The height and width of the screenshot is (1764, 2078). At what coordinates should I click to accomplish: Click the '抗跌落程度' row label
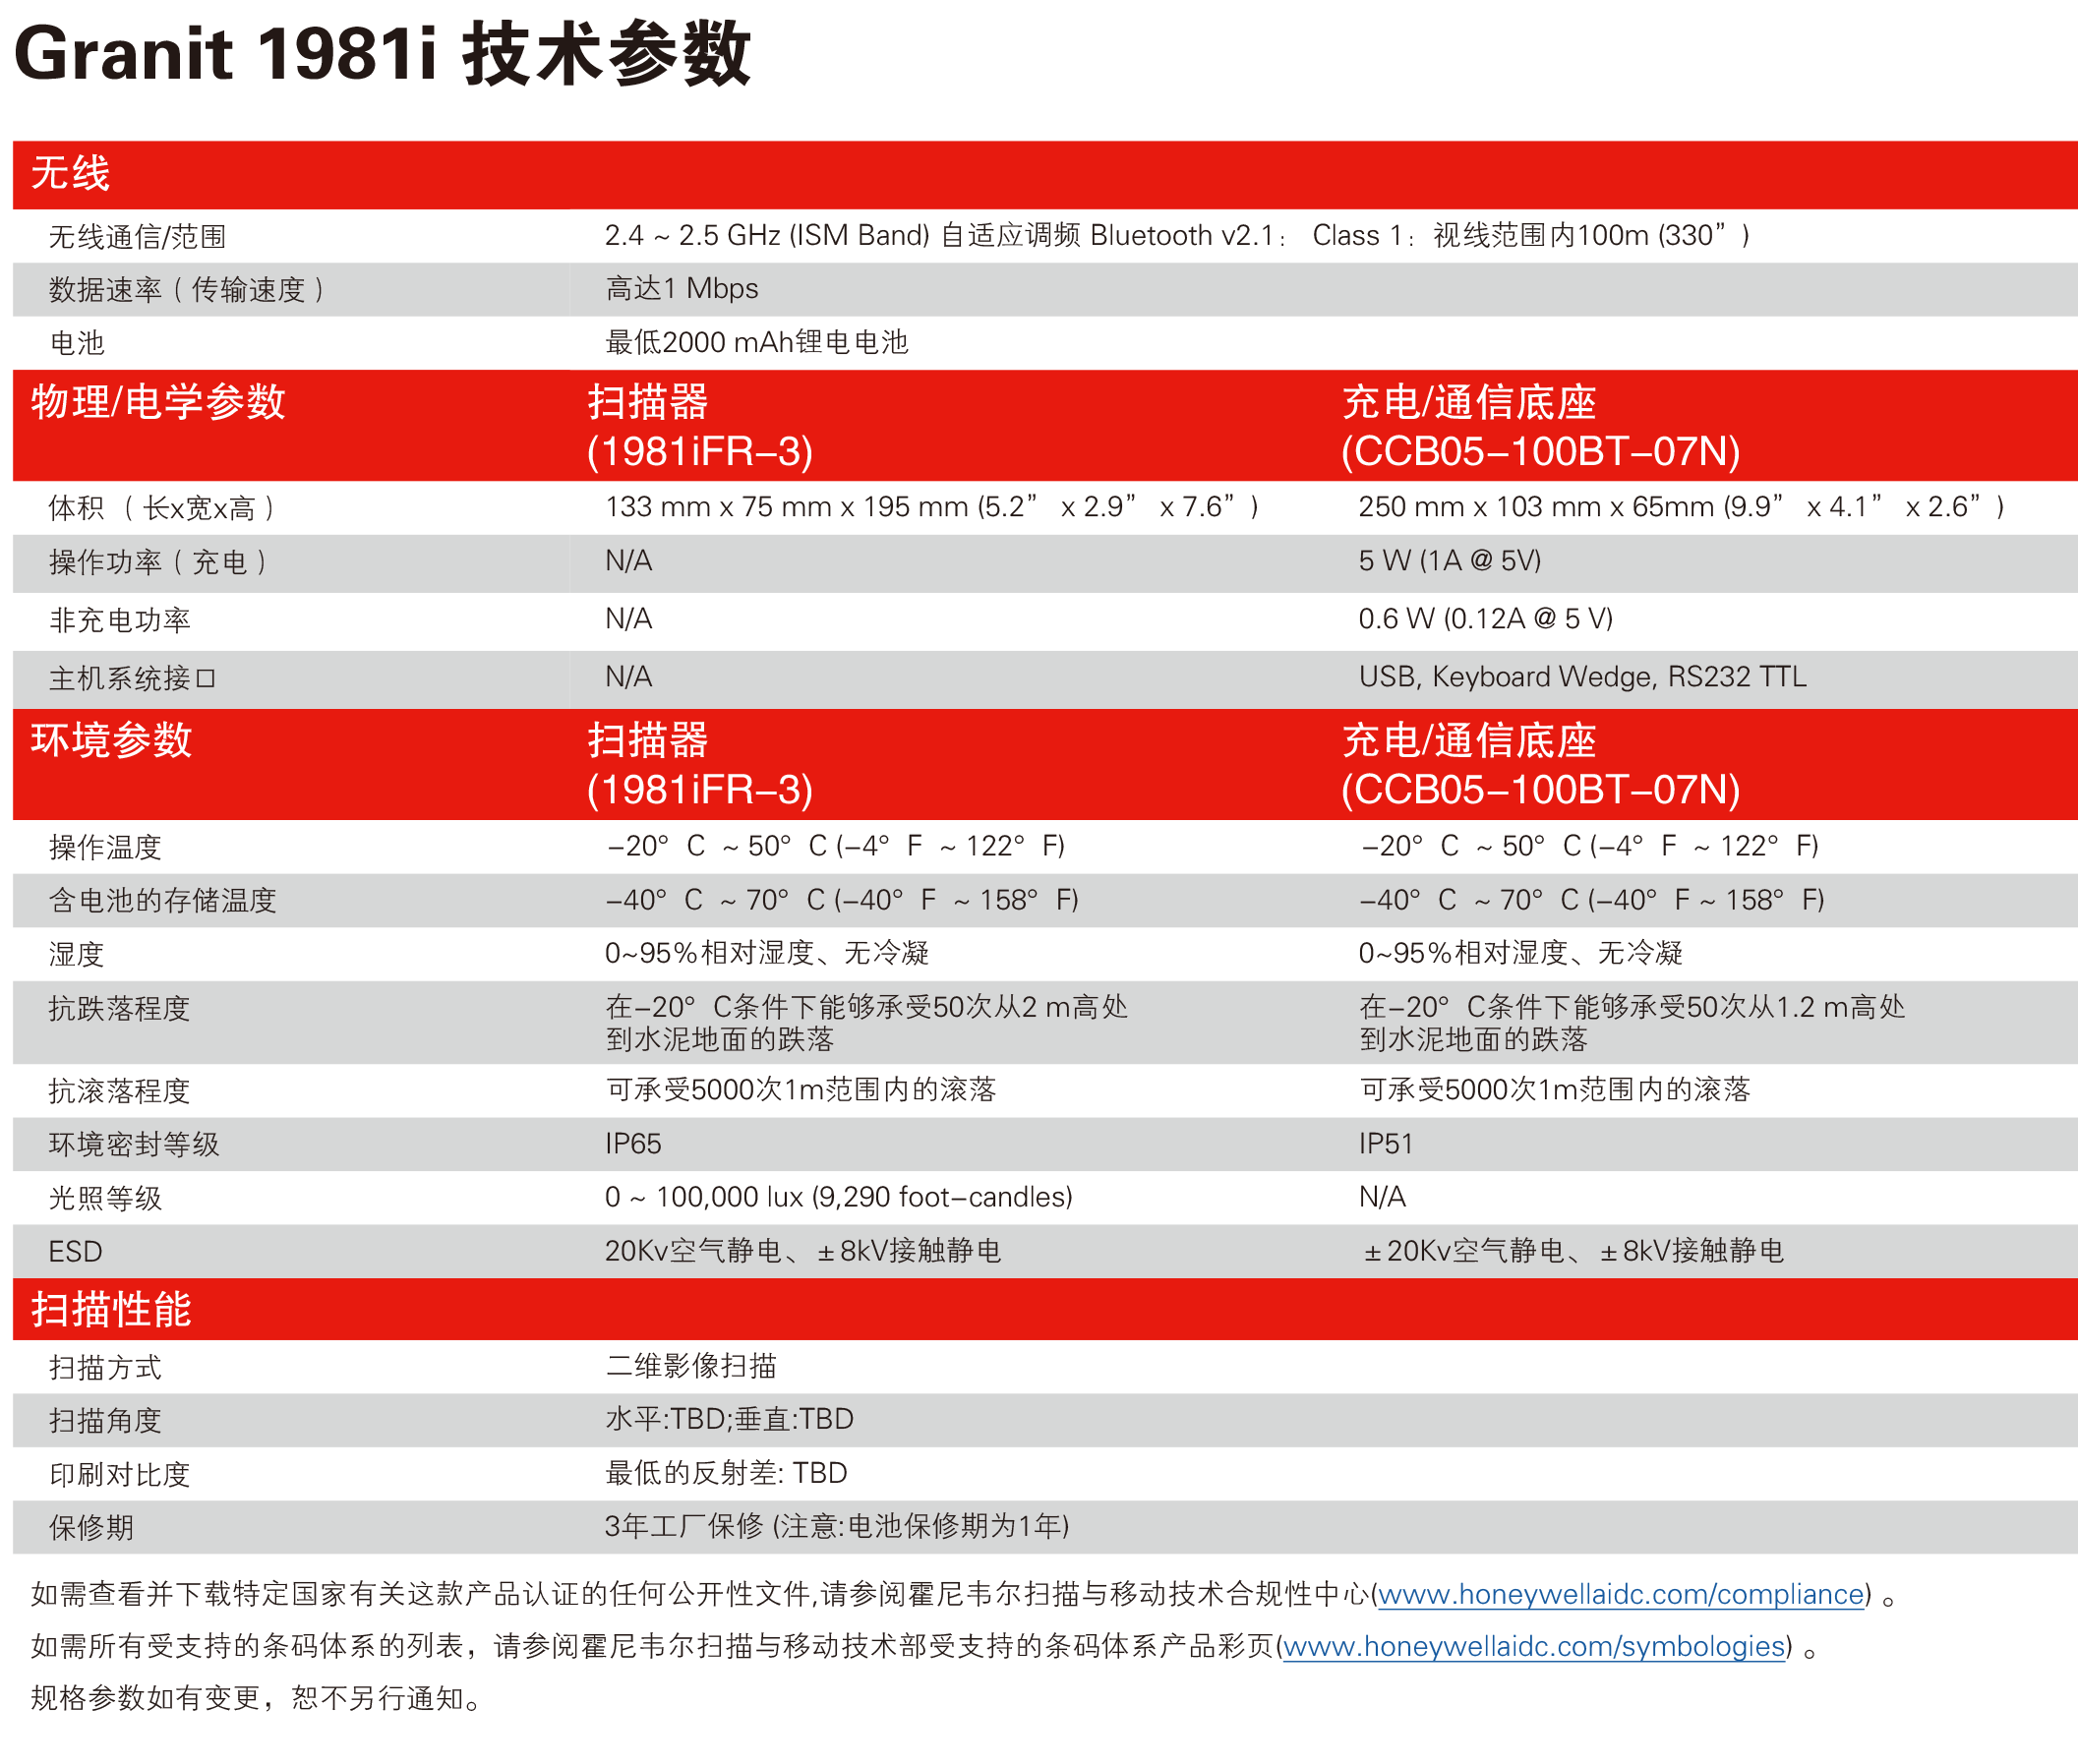click(x=120, y=1009)
